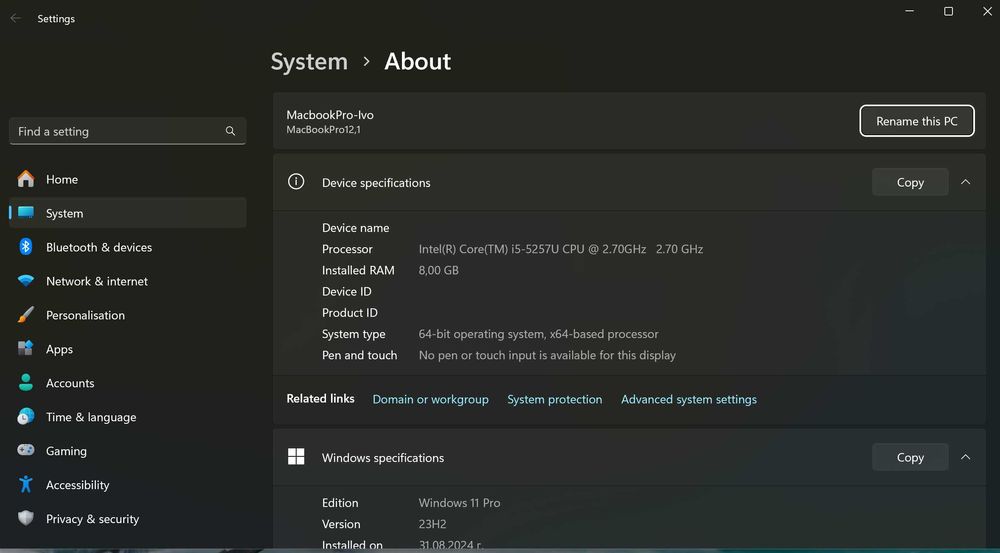This screenshot has width=1000, height=553.
Task: Minimize the Settings window
Action: point(909,11)
